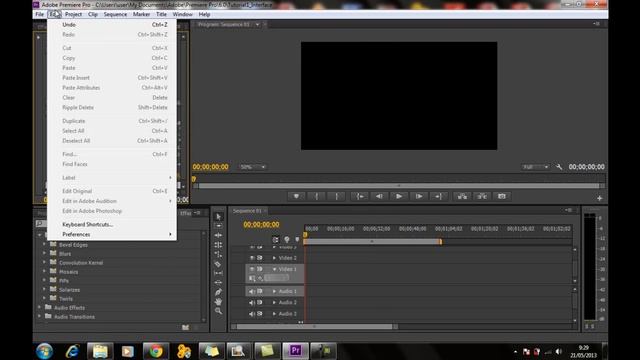Click Mark Out button
The width and height of the screenshot is (640, 360).
click(x=336, y=196)
